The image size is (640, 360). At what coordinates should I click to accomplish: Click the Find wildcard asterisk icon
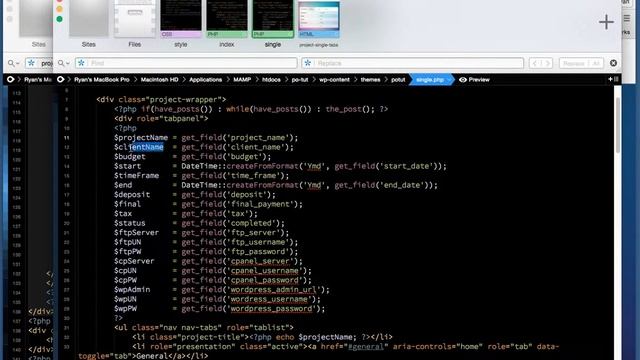pyautogui.click(x=81, y=63)
